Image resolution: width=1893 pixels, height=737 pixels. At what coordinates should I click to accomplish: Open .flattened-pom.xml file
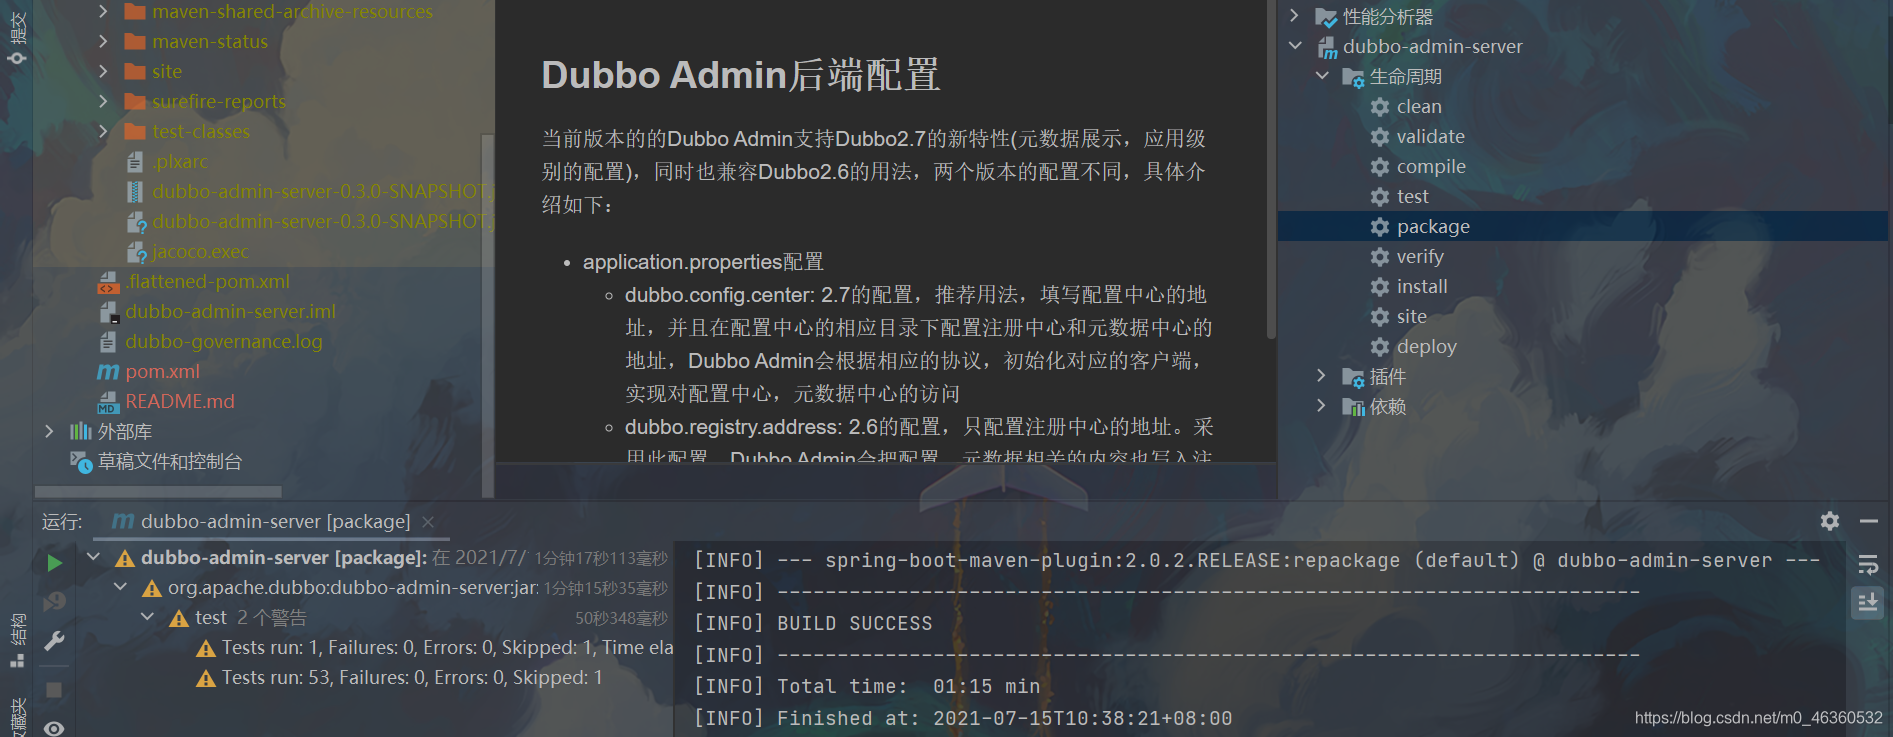click(x=207, y=281)
